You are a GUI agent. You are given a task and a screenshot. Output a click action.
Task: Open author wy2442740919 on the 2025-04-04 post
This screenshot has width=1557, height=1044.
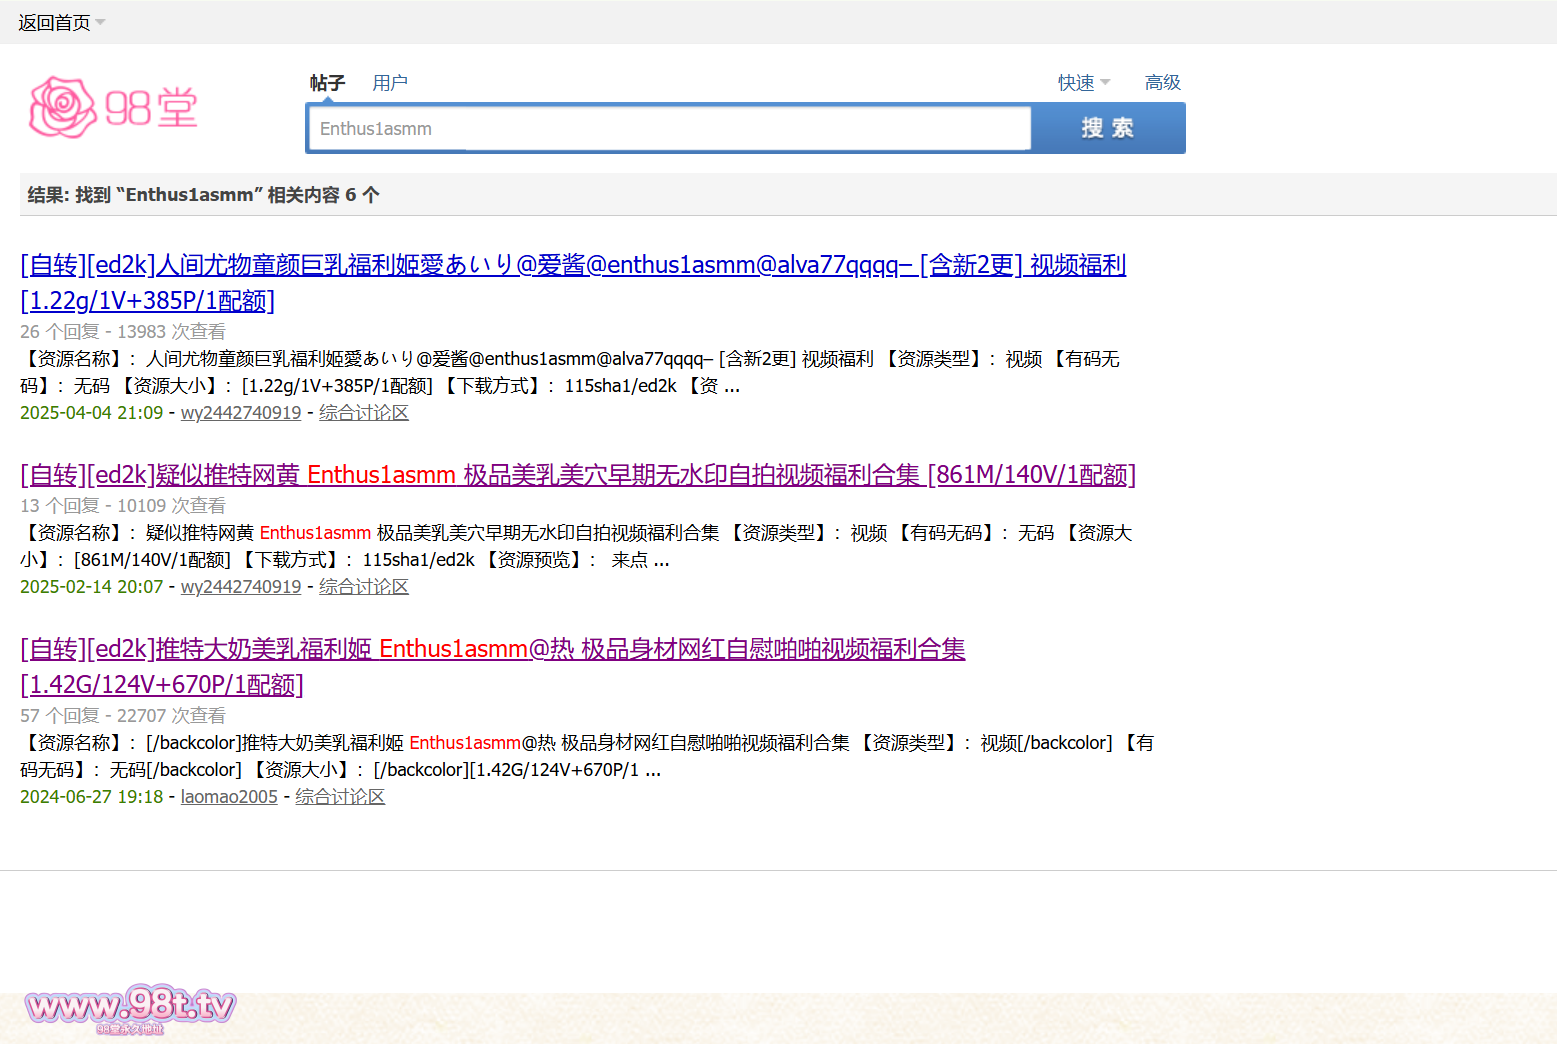(x=240, y=413)
